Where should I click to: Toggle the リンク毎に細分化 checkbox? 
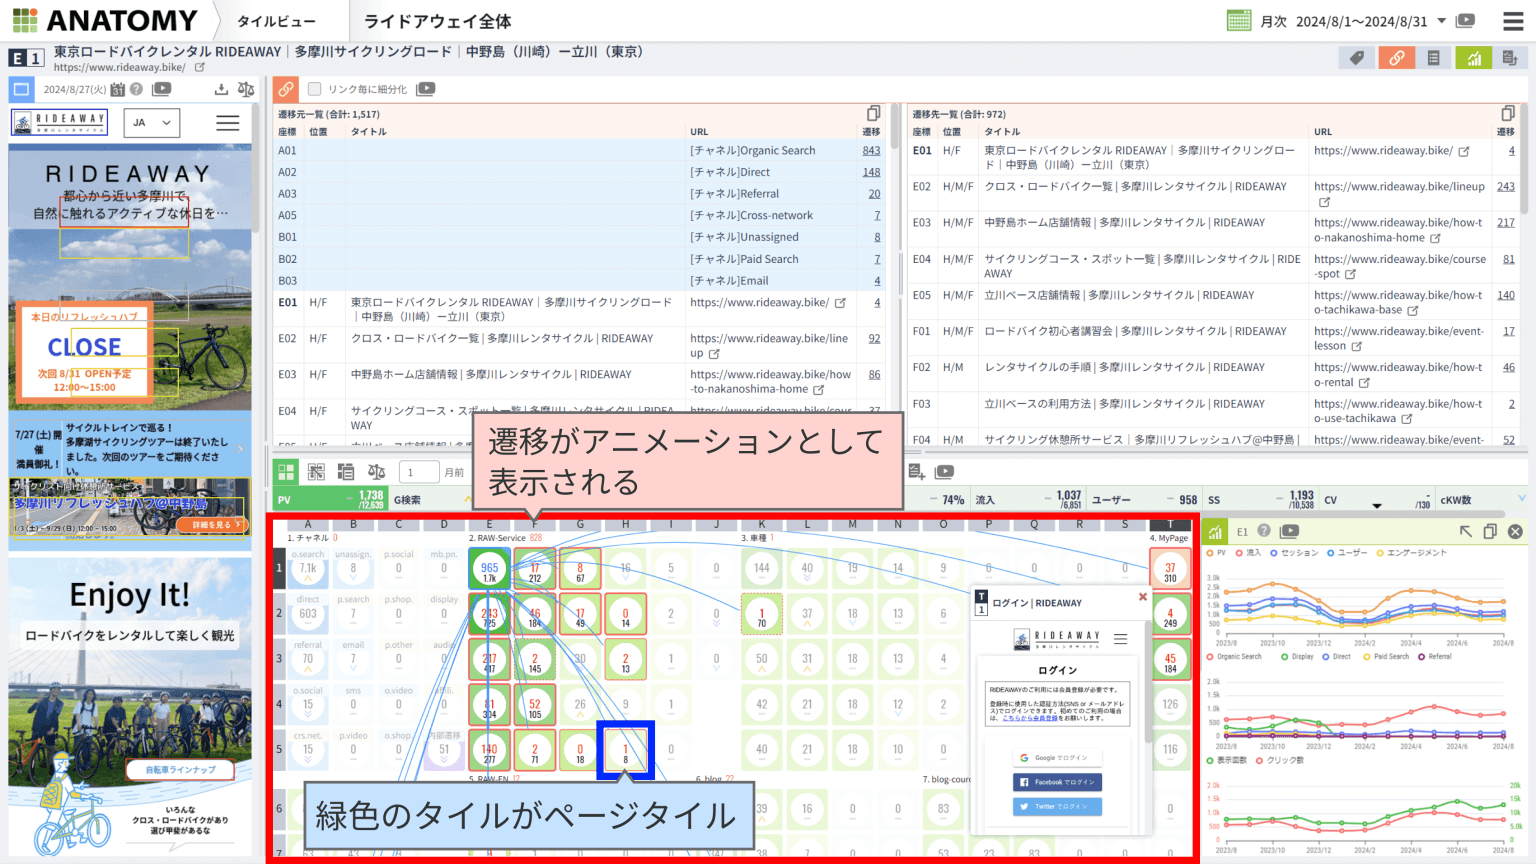point(314,89)
